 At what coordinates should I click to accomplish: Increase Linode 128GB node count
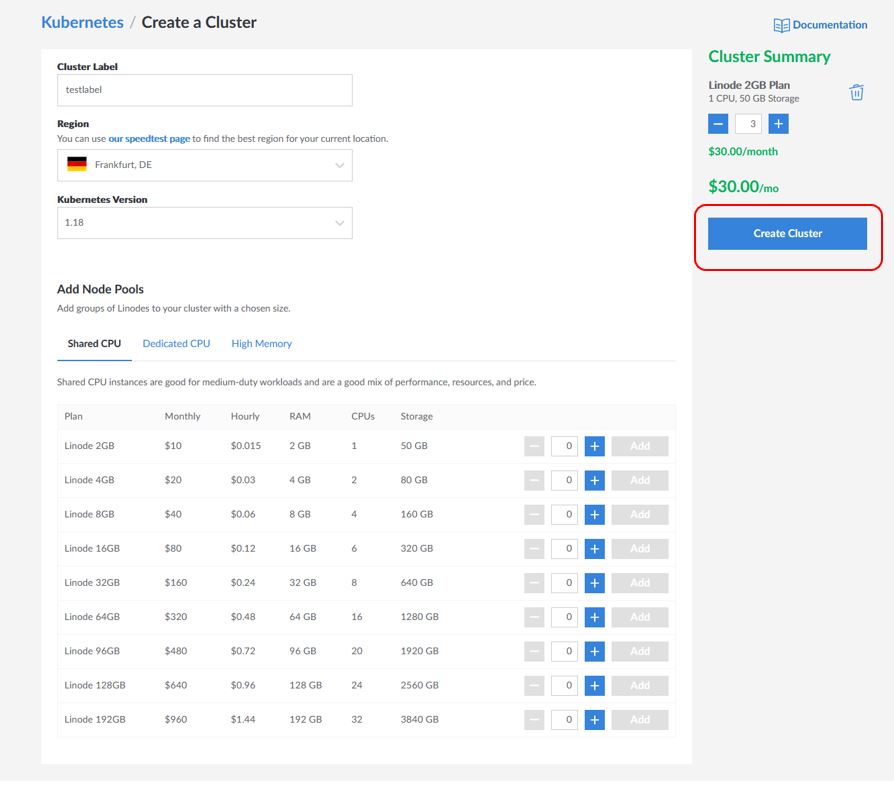(595, 686)
